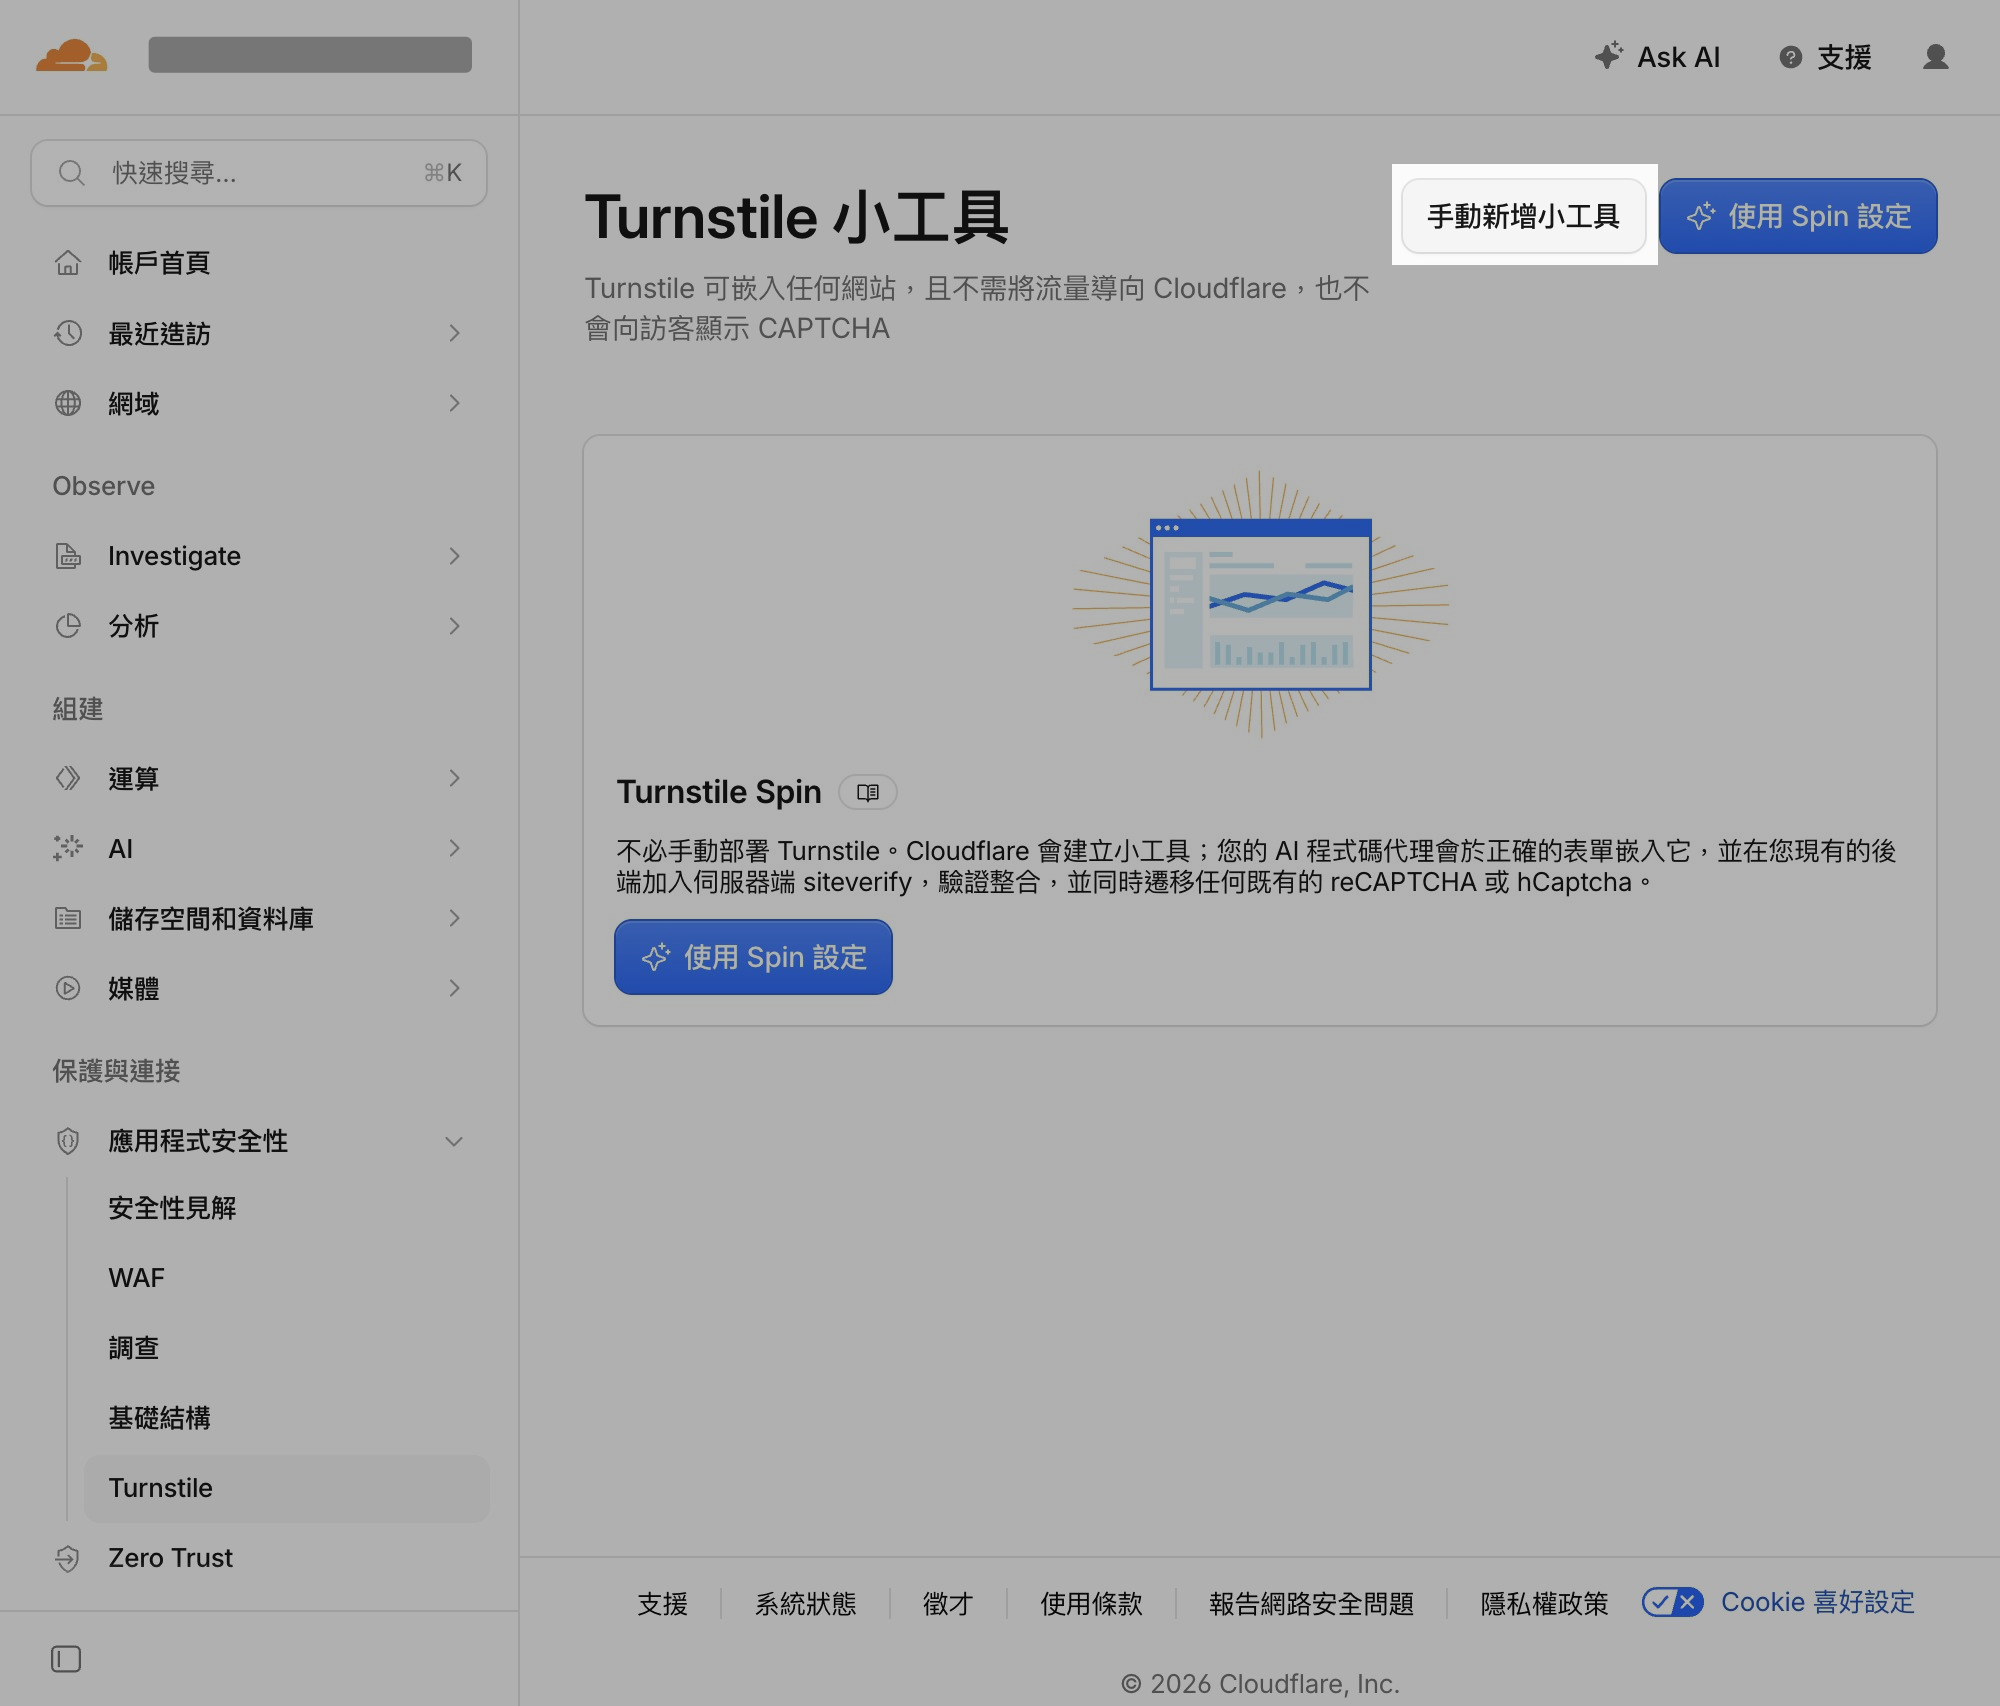Screen dimensions: 2000x1706
Task: Click the 支援 question mark icon
Action: click(x=1791, y=57)
